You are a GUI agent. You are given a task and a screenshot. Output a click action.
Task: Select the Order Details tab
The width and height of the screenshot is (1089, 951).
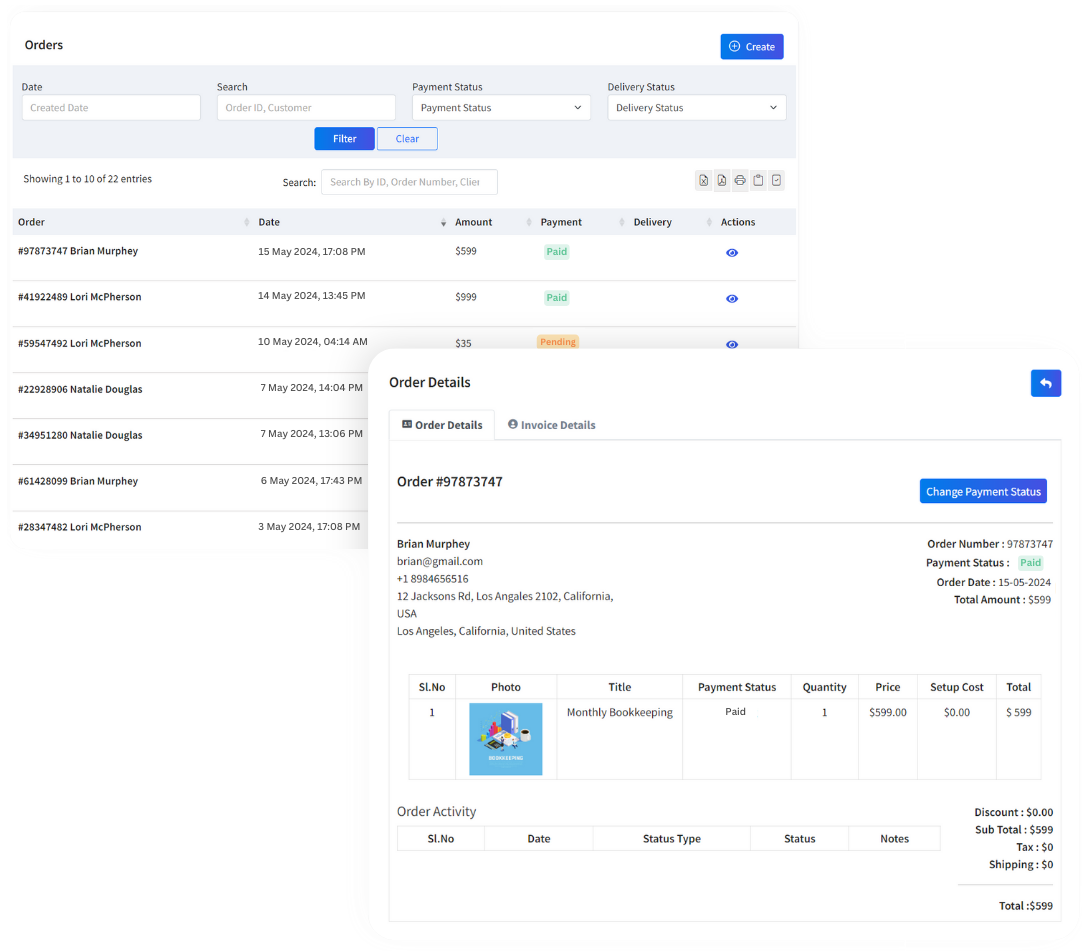[x=442, y=425]
